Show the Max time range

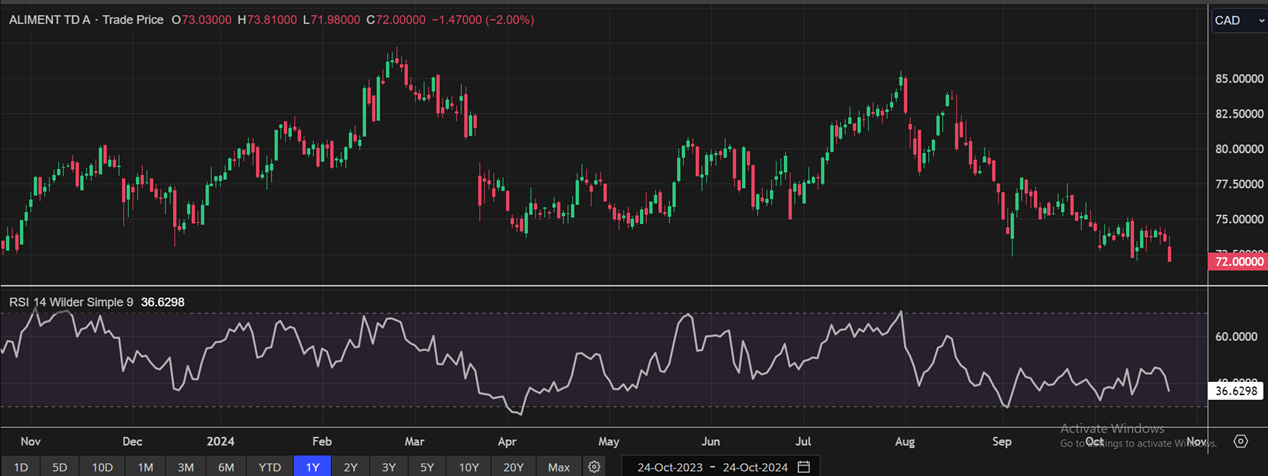pyautogui.click(x=559, y=467)
